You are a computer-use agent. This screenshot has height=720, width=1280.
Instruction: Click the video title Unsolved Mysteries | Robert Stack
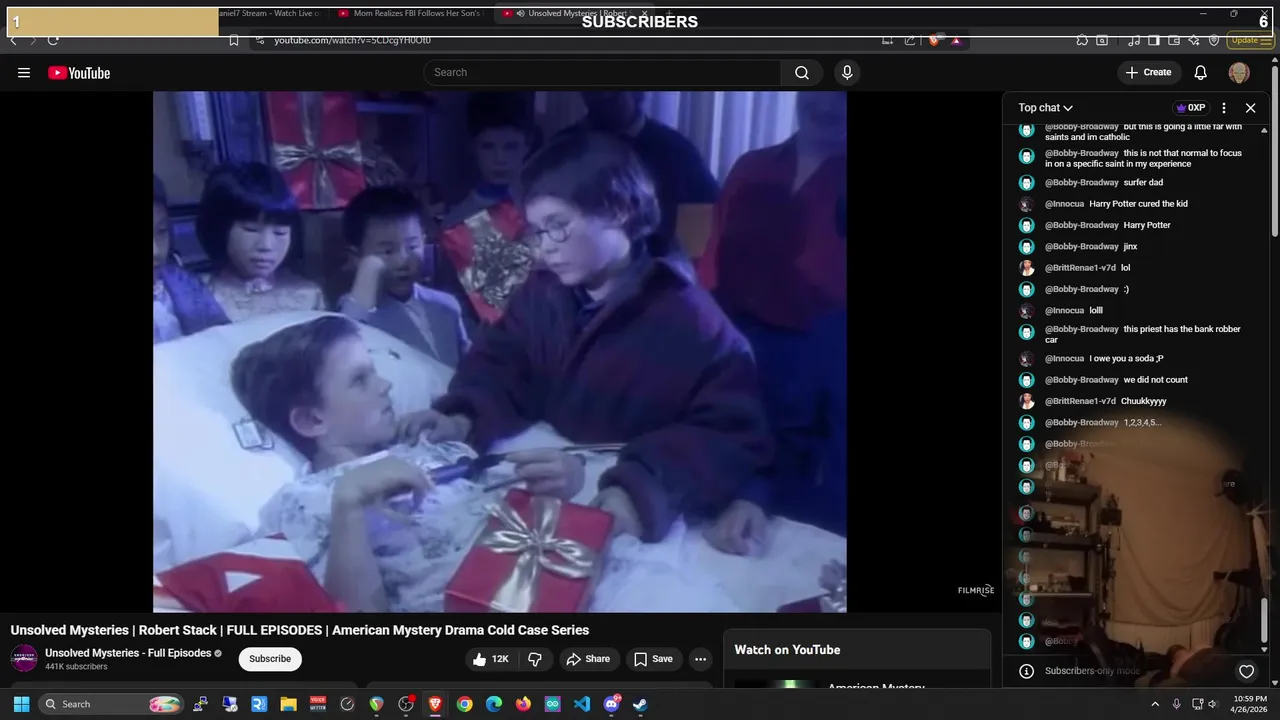click(x=300, y=630)
